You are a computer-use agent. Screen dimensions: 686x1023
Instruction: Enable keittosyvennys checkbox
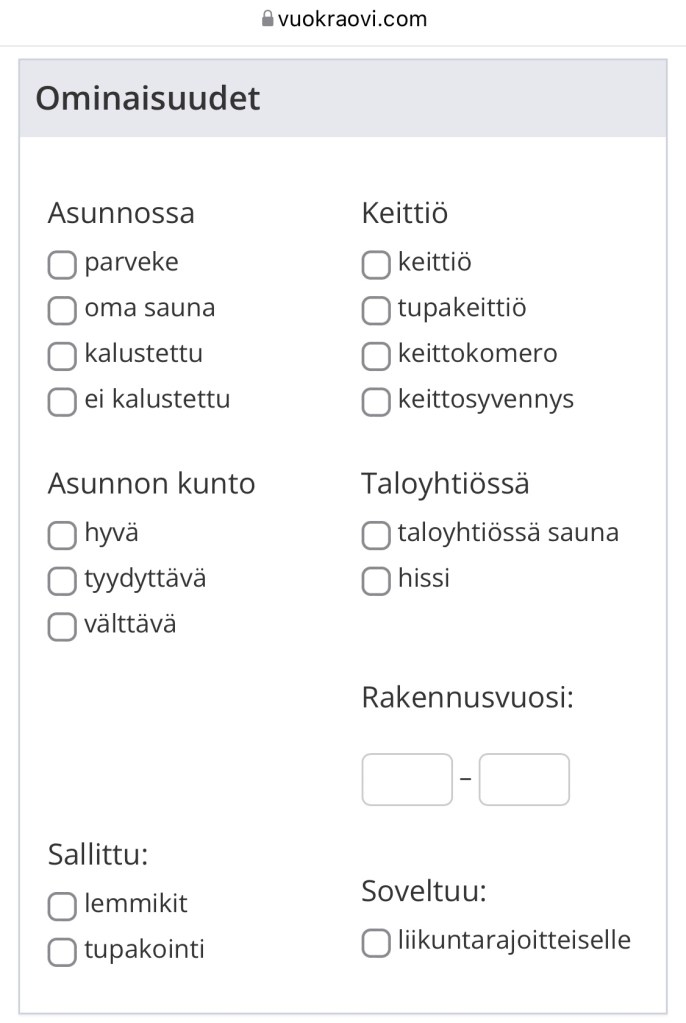pos(376,402)
